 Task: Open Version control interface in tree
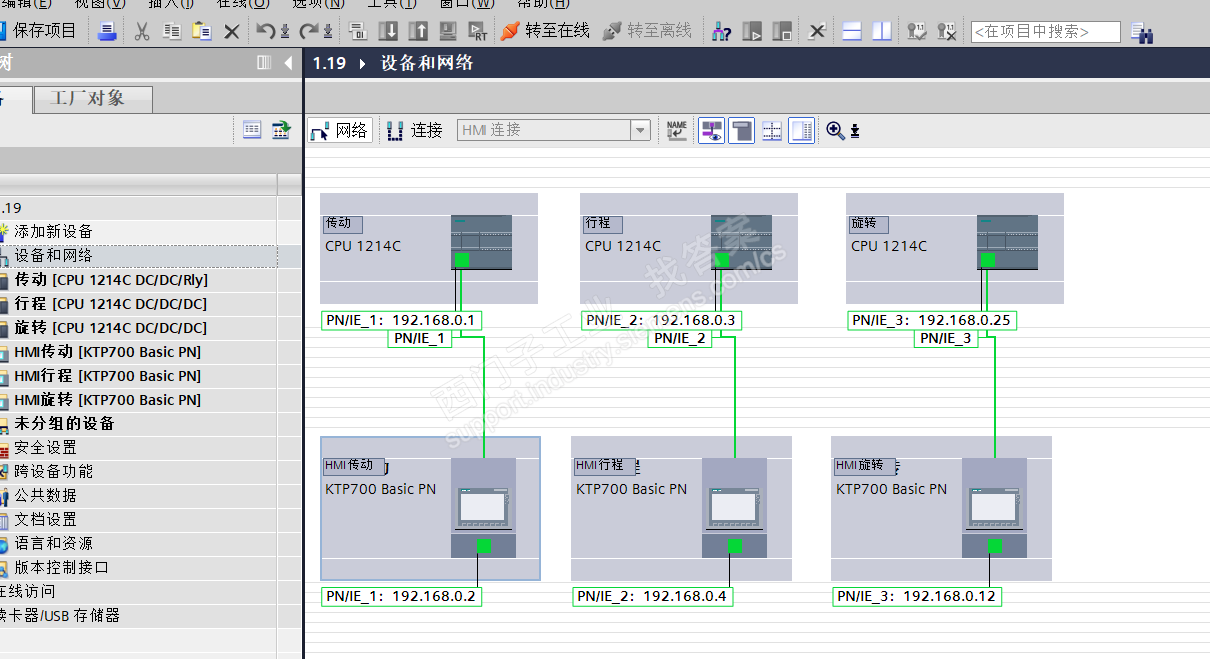click(61, 567)
